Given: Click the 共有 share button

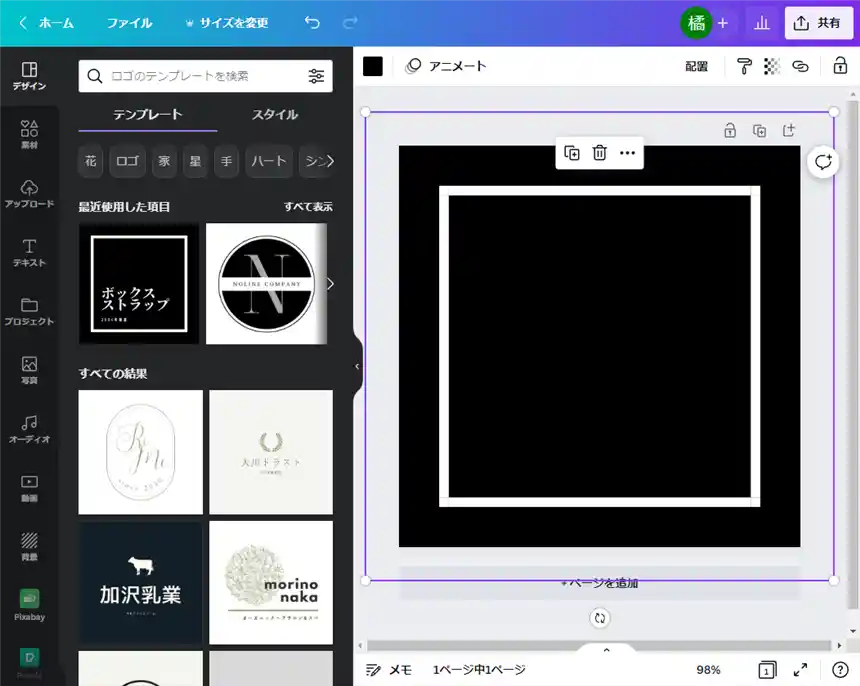Looking at the screenshot, I should pyautogui.click(x=818, y=23).
